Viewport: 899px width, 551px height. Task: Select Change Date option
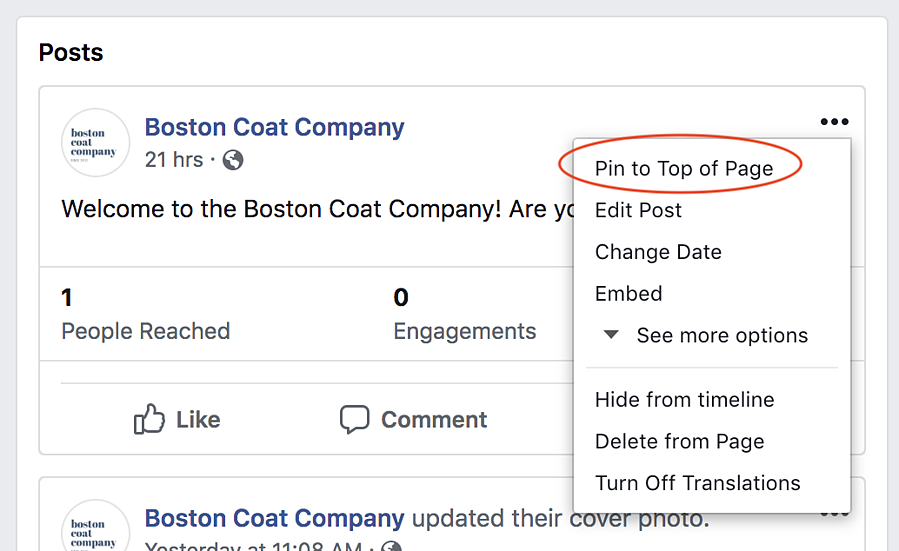pos(658,252)
